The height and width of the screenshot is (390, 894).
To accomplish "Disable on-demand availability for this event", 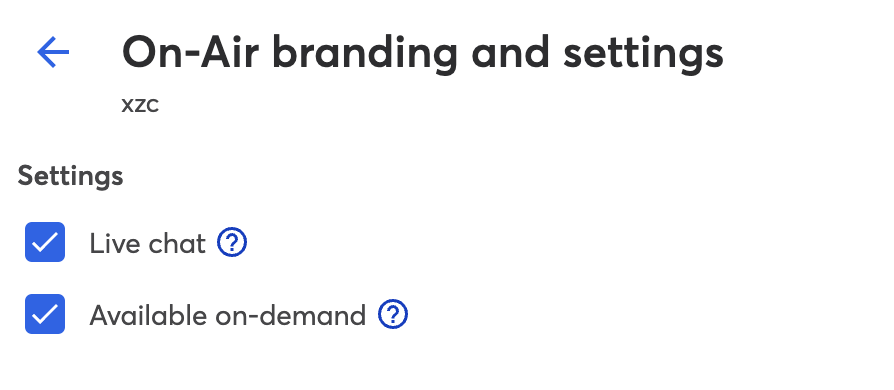I will coord(45,314).
